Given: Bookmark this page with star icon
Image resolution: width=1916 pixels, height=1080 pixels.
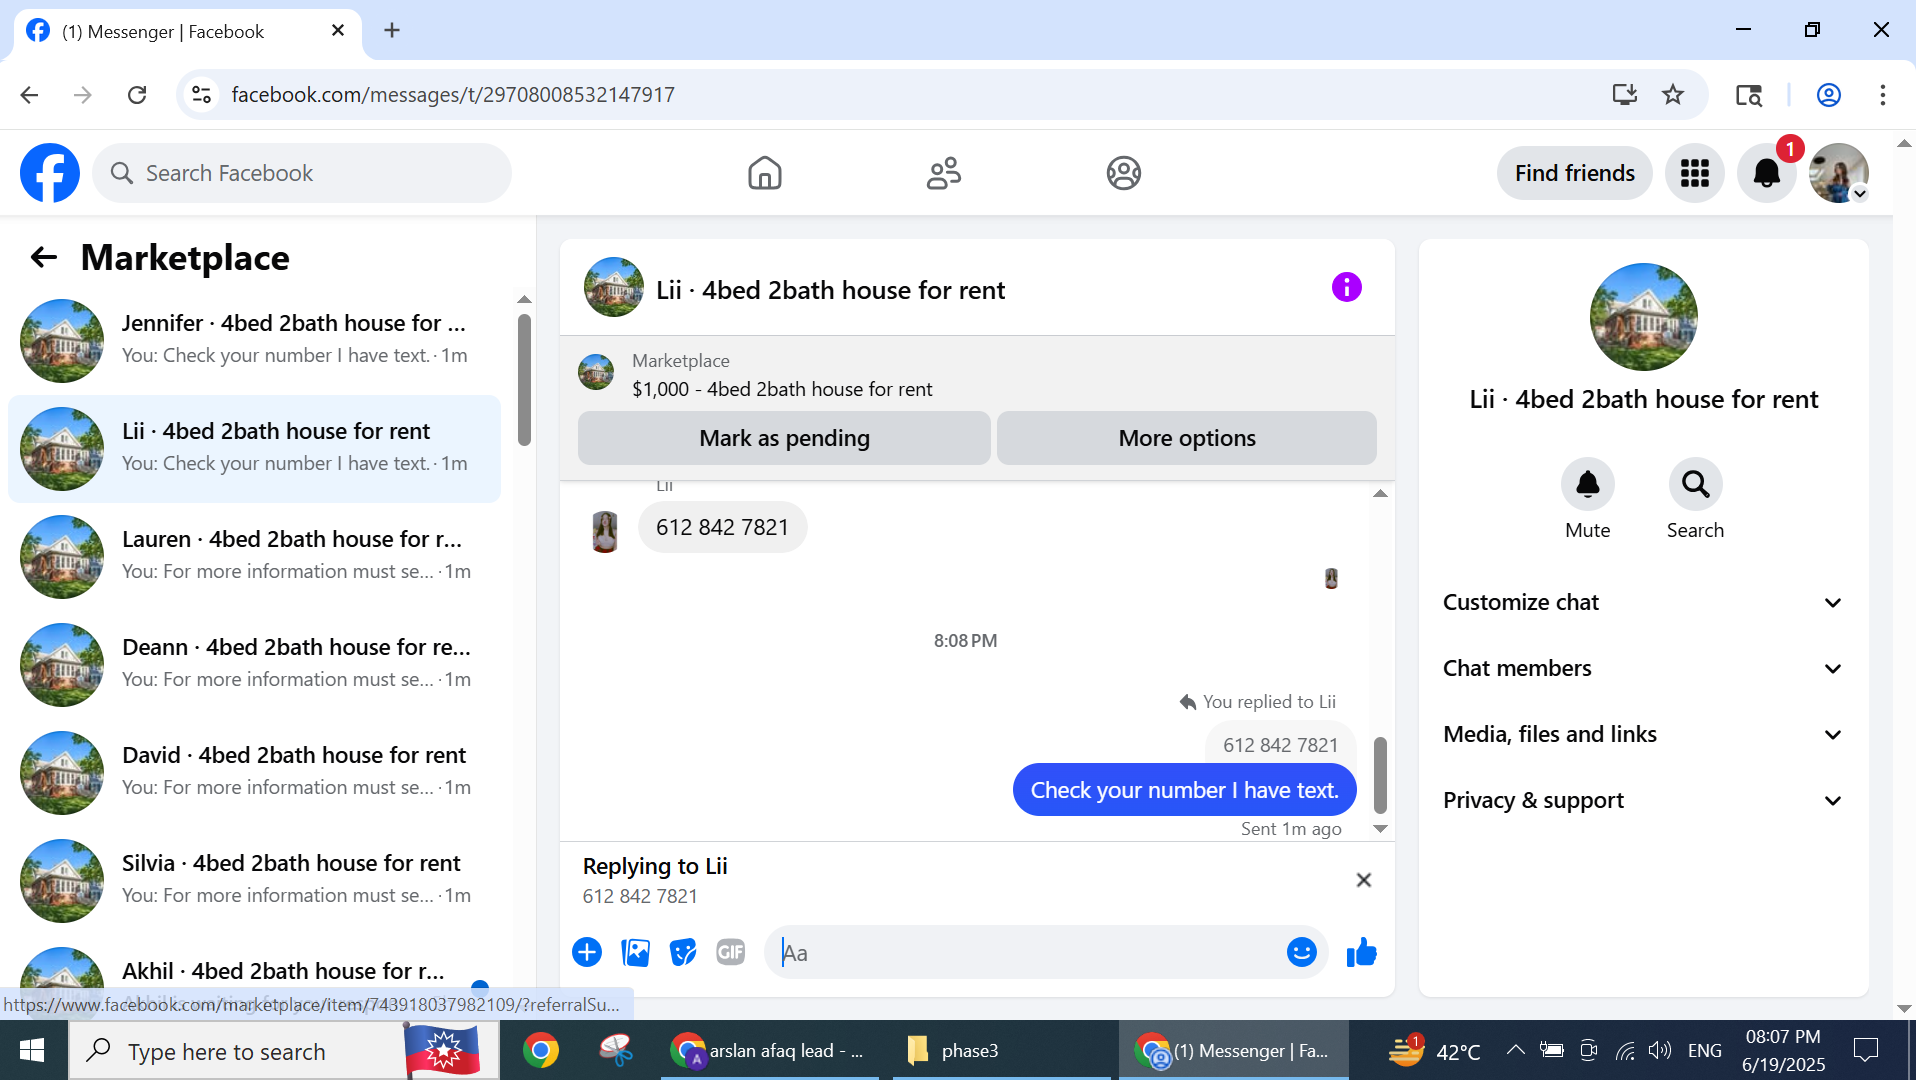Looking at the screenshot, I should (x=1673, y=95).
